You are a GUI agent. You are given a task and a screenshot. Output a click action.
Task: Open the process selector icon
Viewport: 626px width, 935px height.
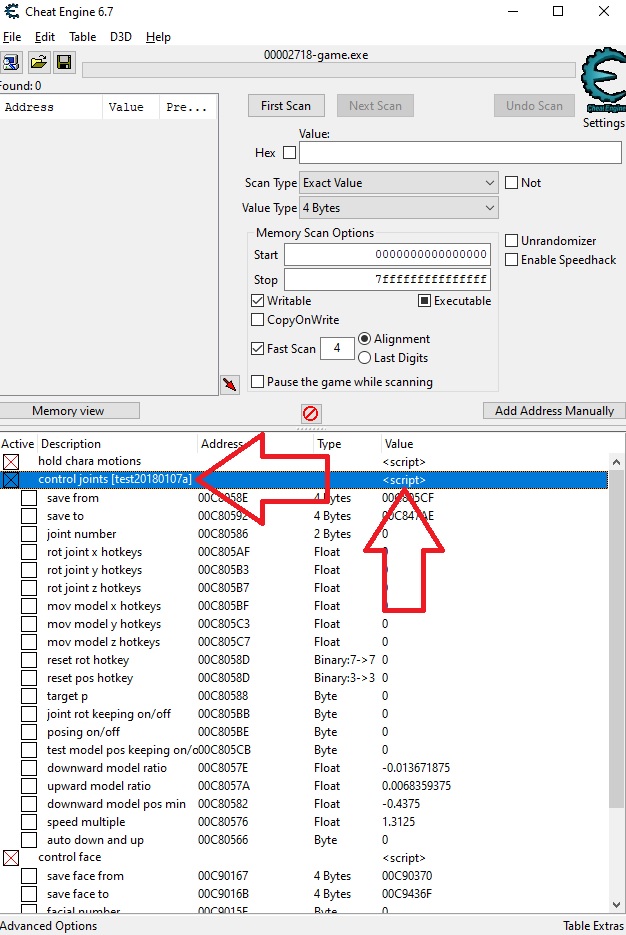pos(11,63)
